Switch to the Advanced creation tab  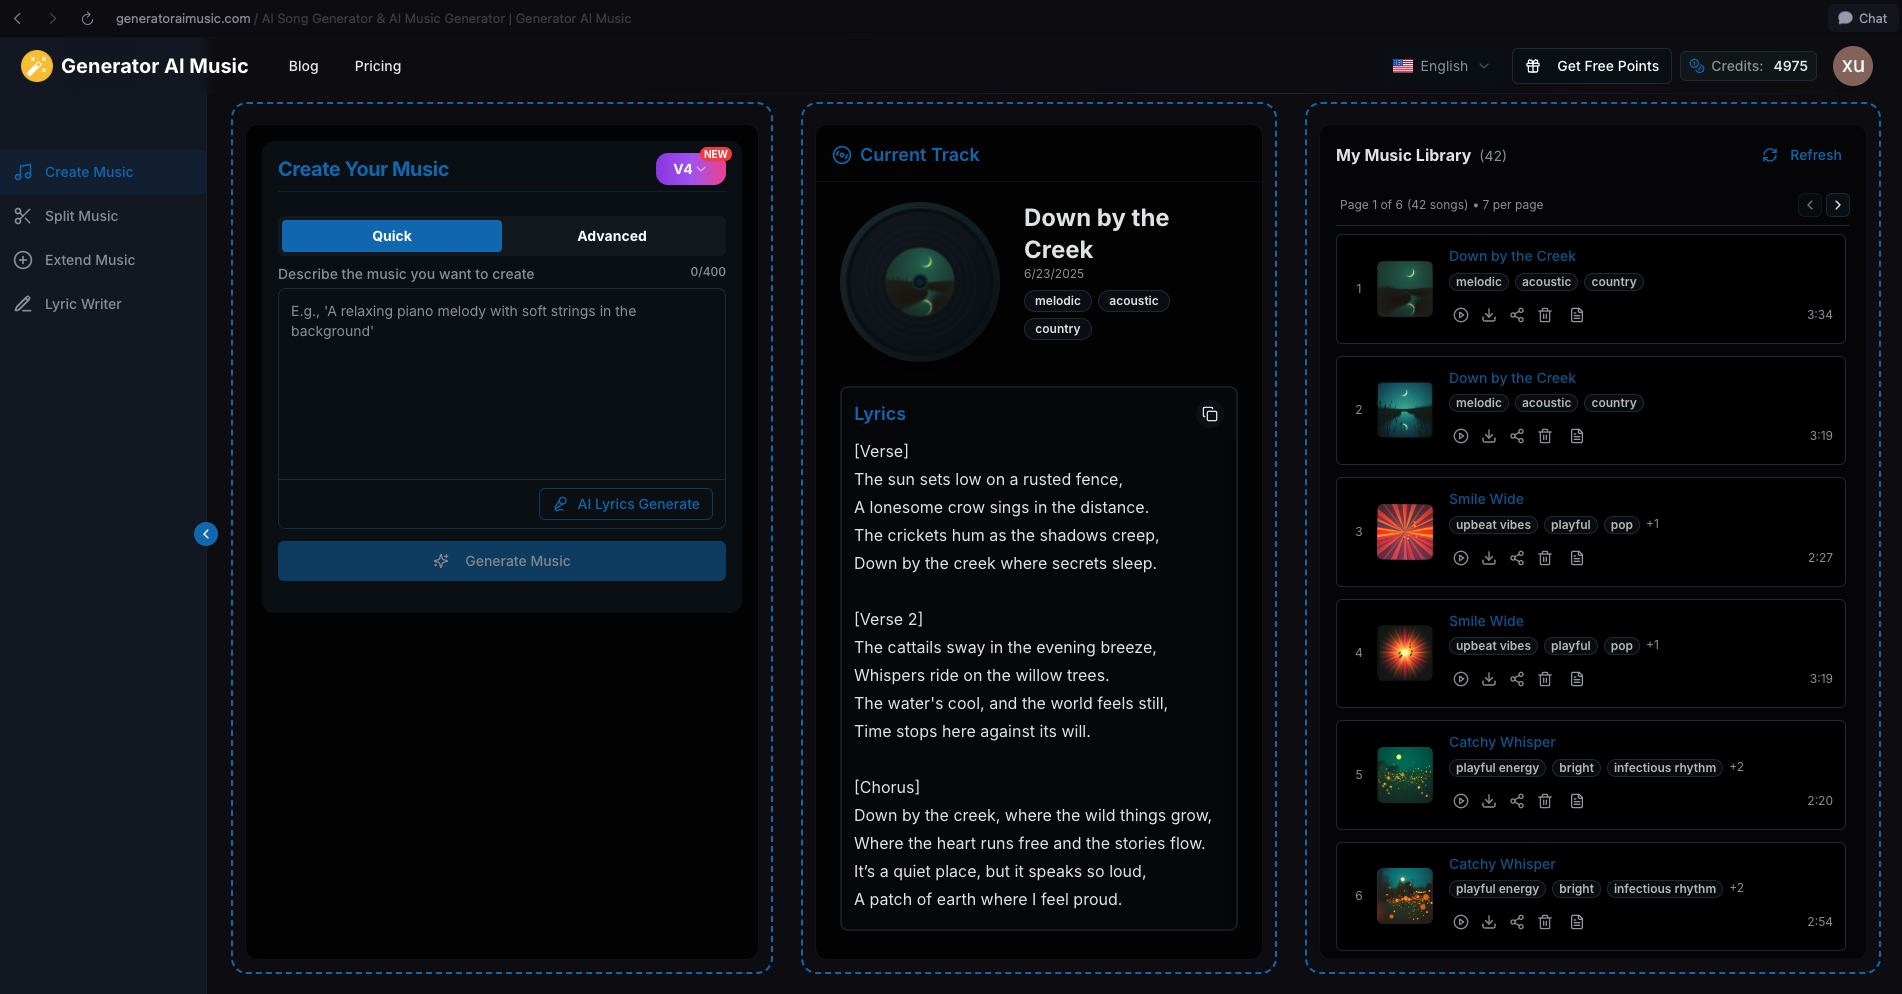click(x=611, y=236)
